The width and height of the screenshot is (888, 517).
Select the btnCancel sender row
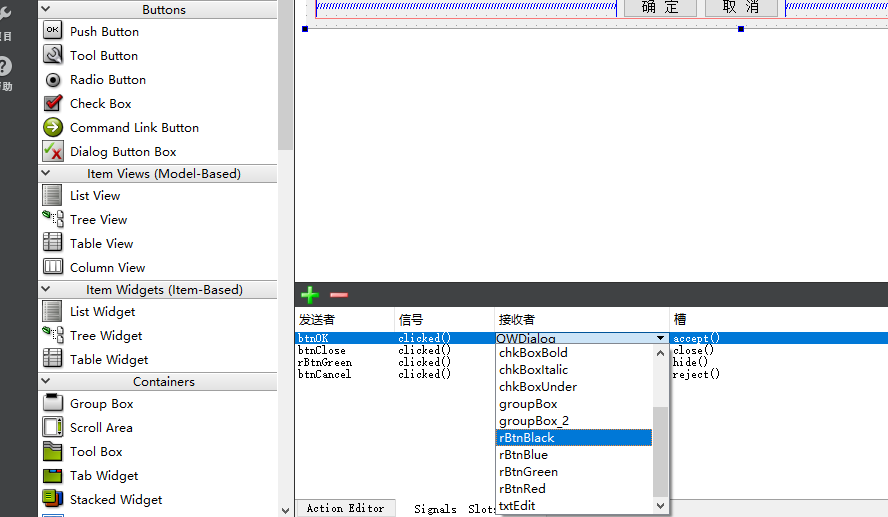[x=325, y=374]
